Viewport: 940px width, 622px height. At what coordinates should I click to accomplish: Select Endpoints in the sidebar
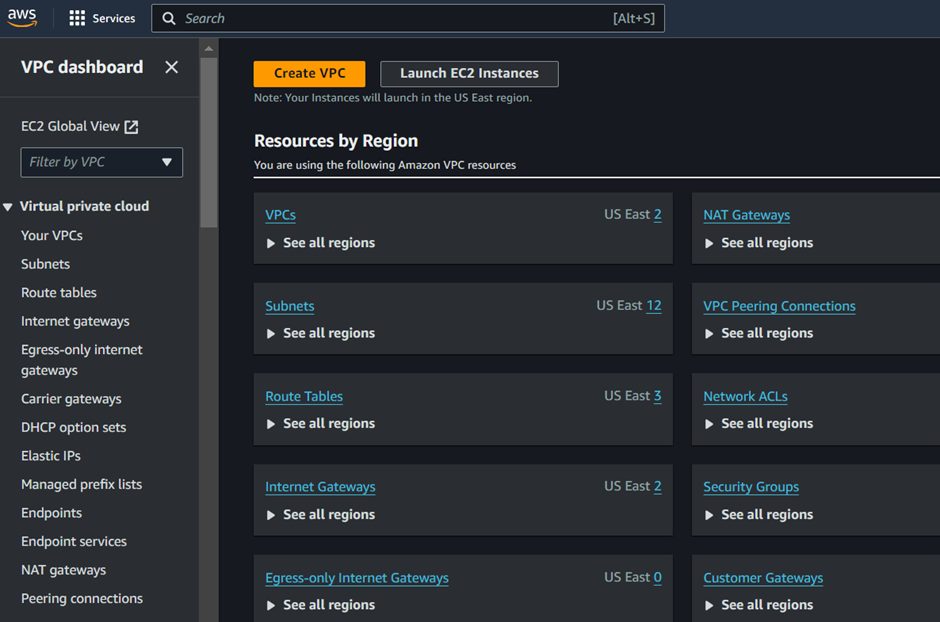click(x=52, y=513)
